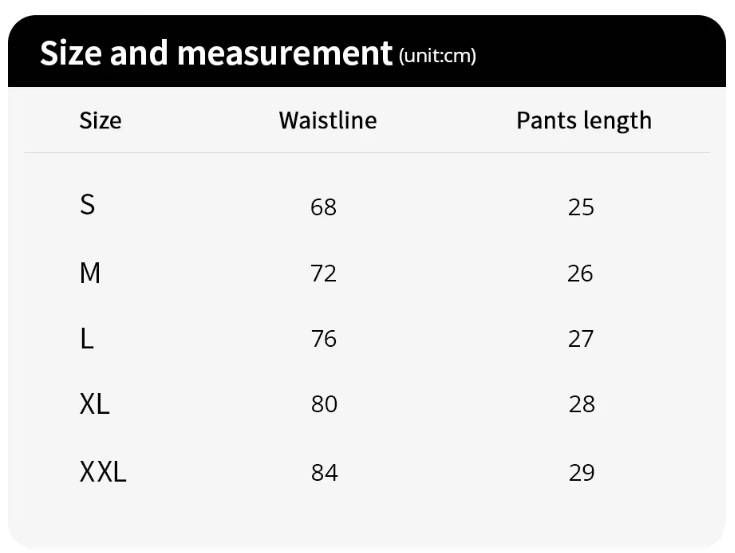Click waistline value 76
The image size is (735, 553).
pyautogui.click(x=324, y=339)
